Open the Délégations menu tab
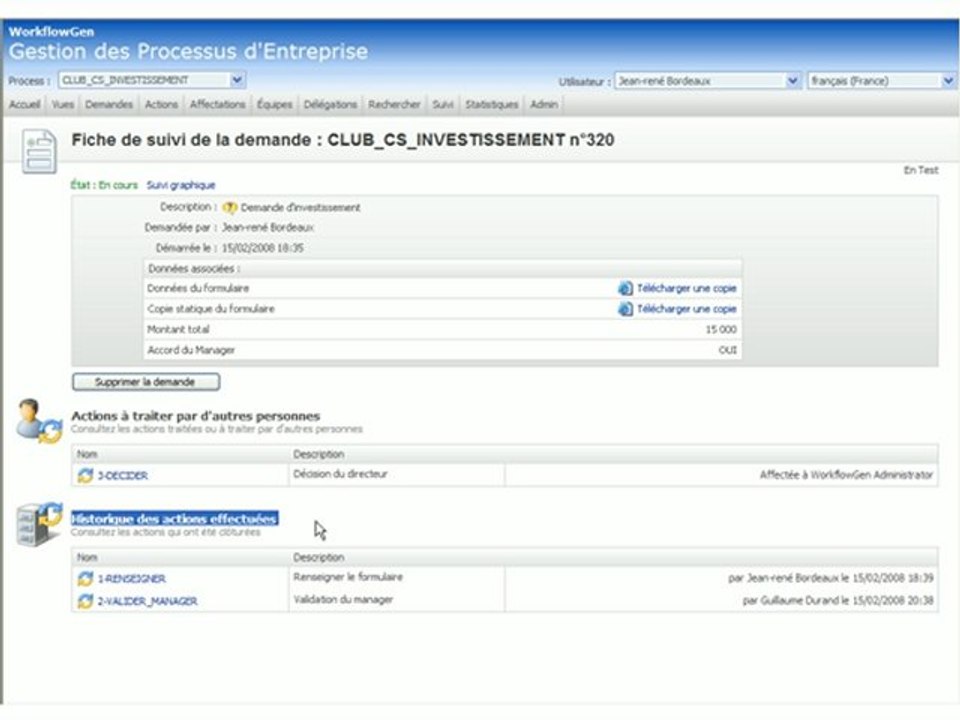Screen dimensions: 960x720 [330, 105]
